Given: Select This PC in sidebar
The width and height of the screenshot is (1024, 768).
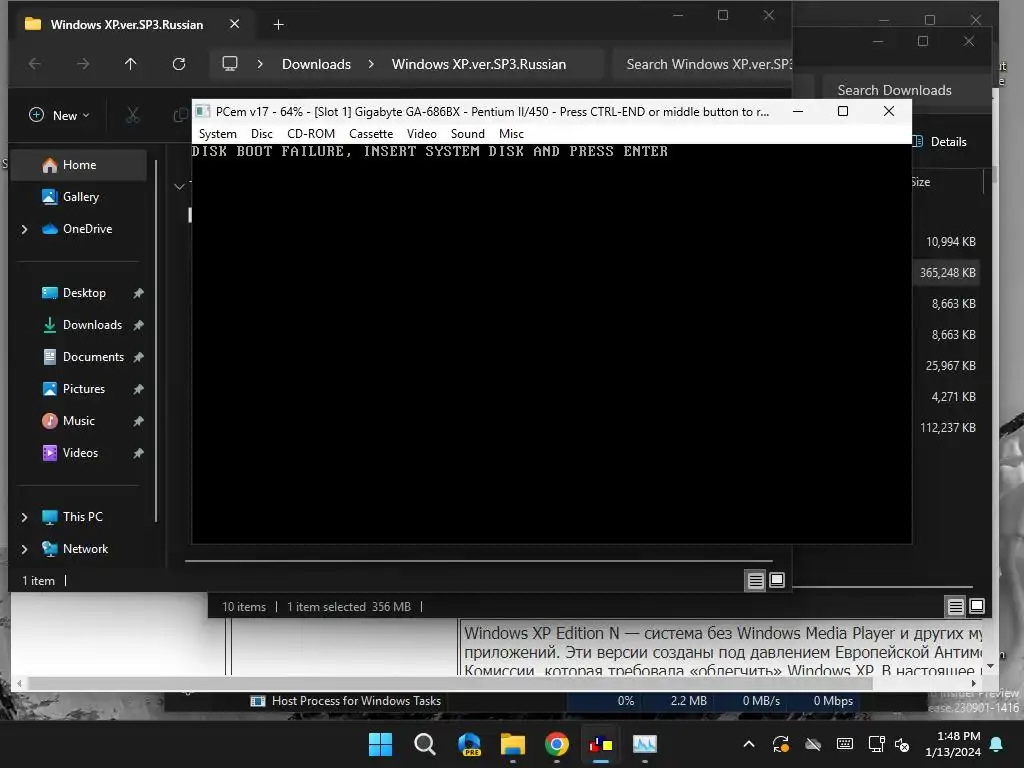Looking at the screenshot, I should coord(82,517).
